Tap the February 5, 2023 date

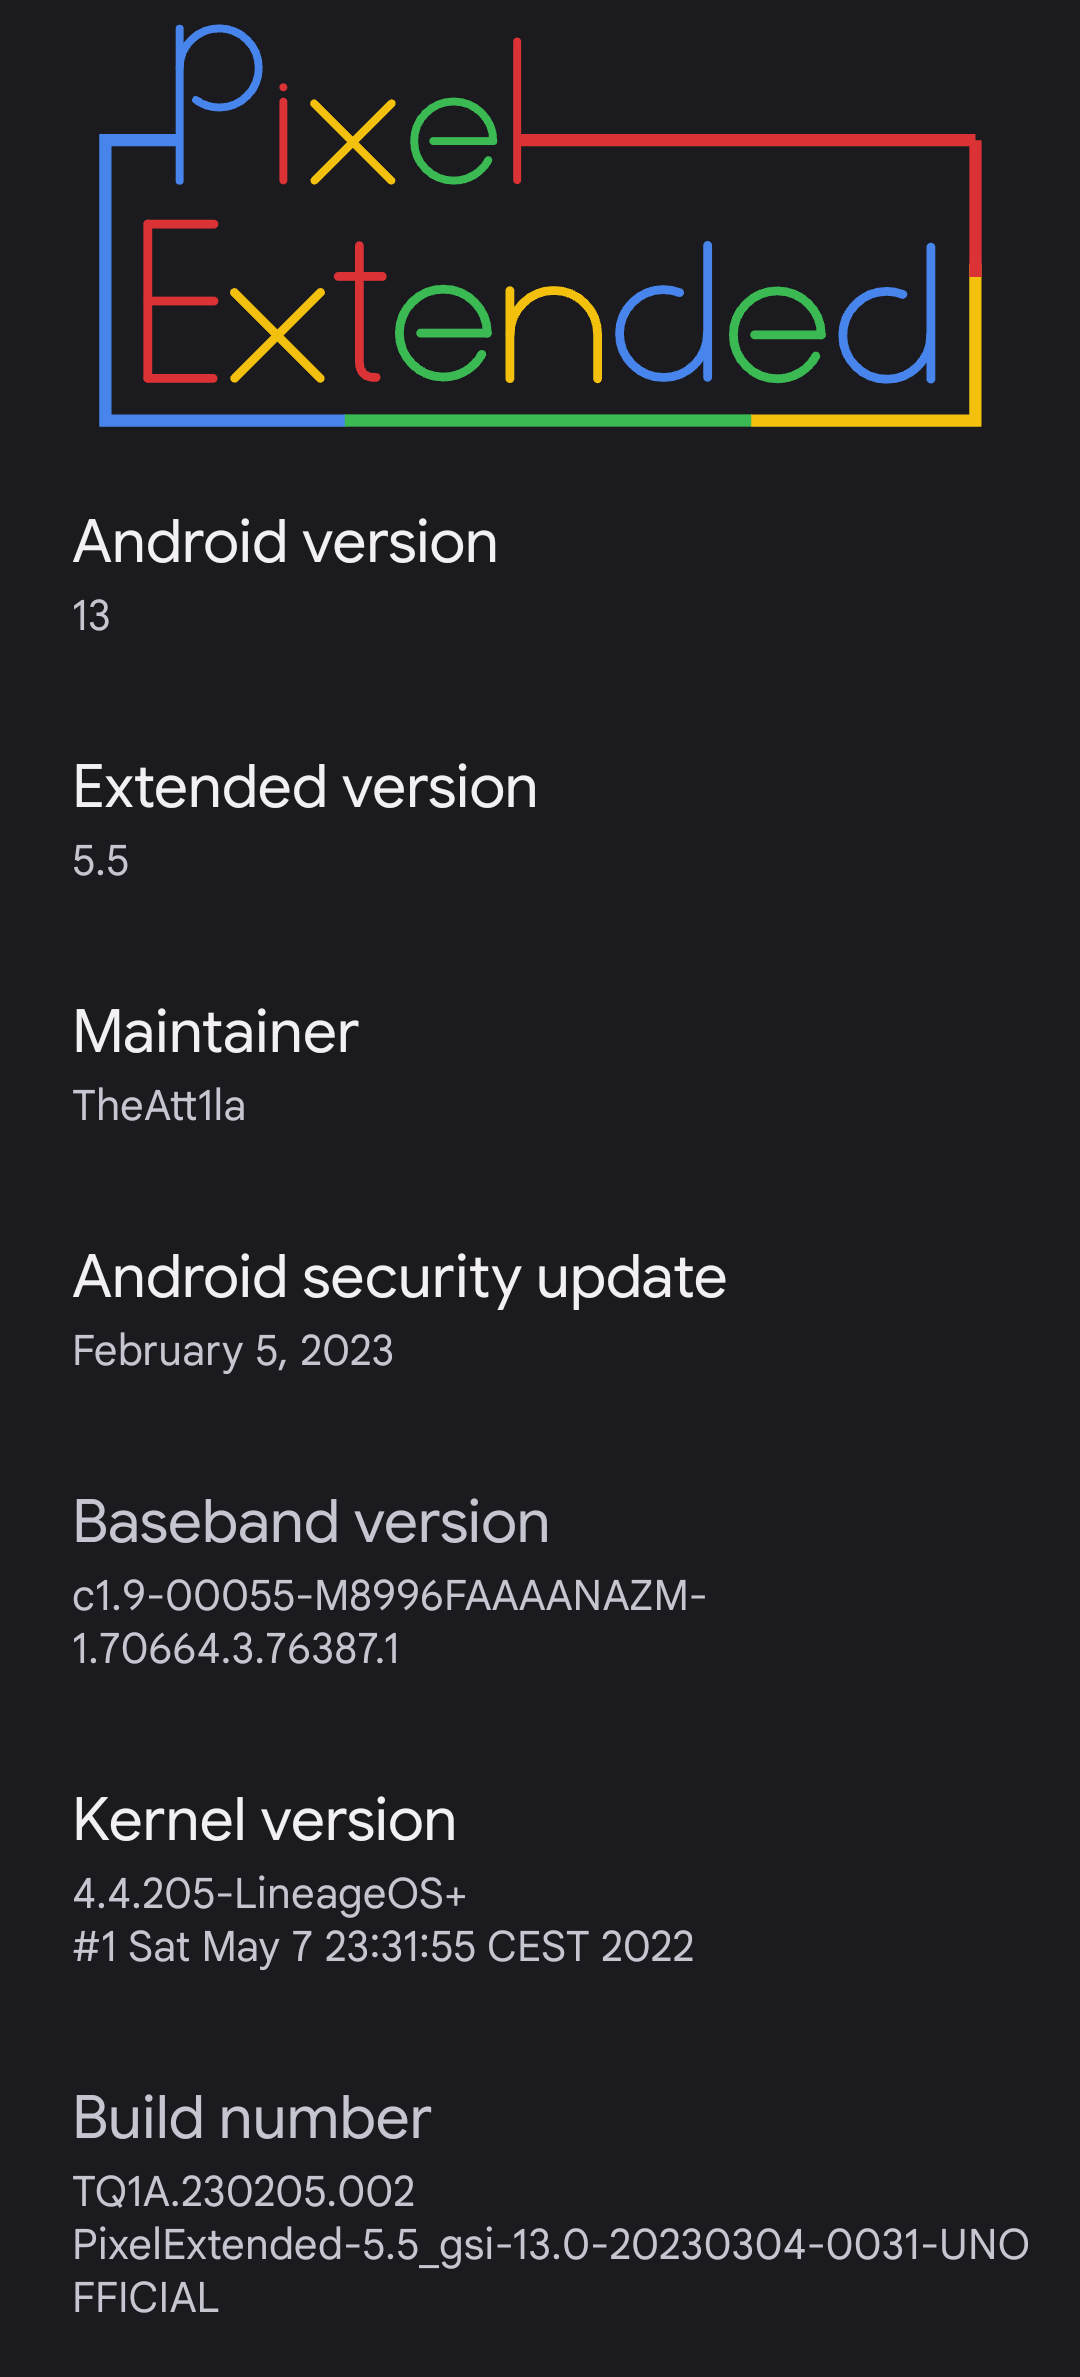tap(233, 1351)
